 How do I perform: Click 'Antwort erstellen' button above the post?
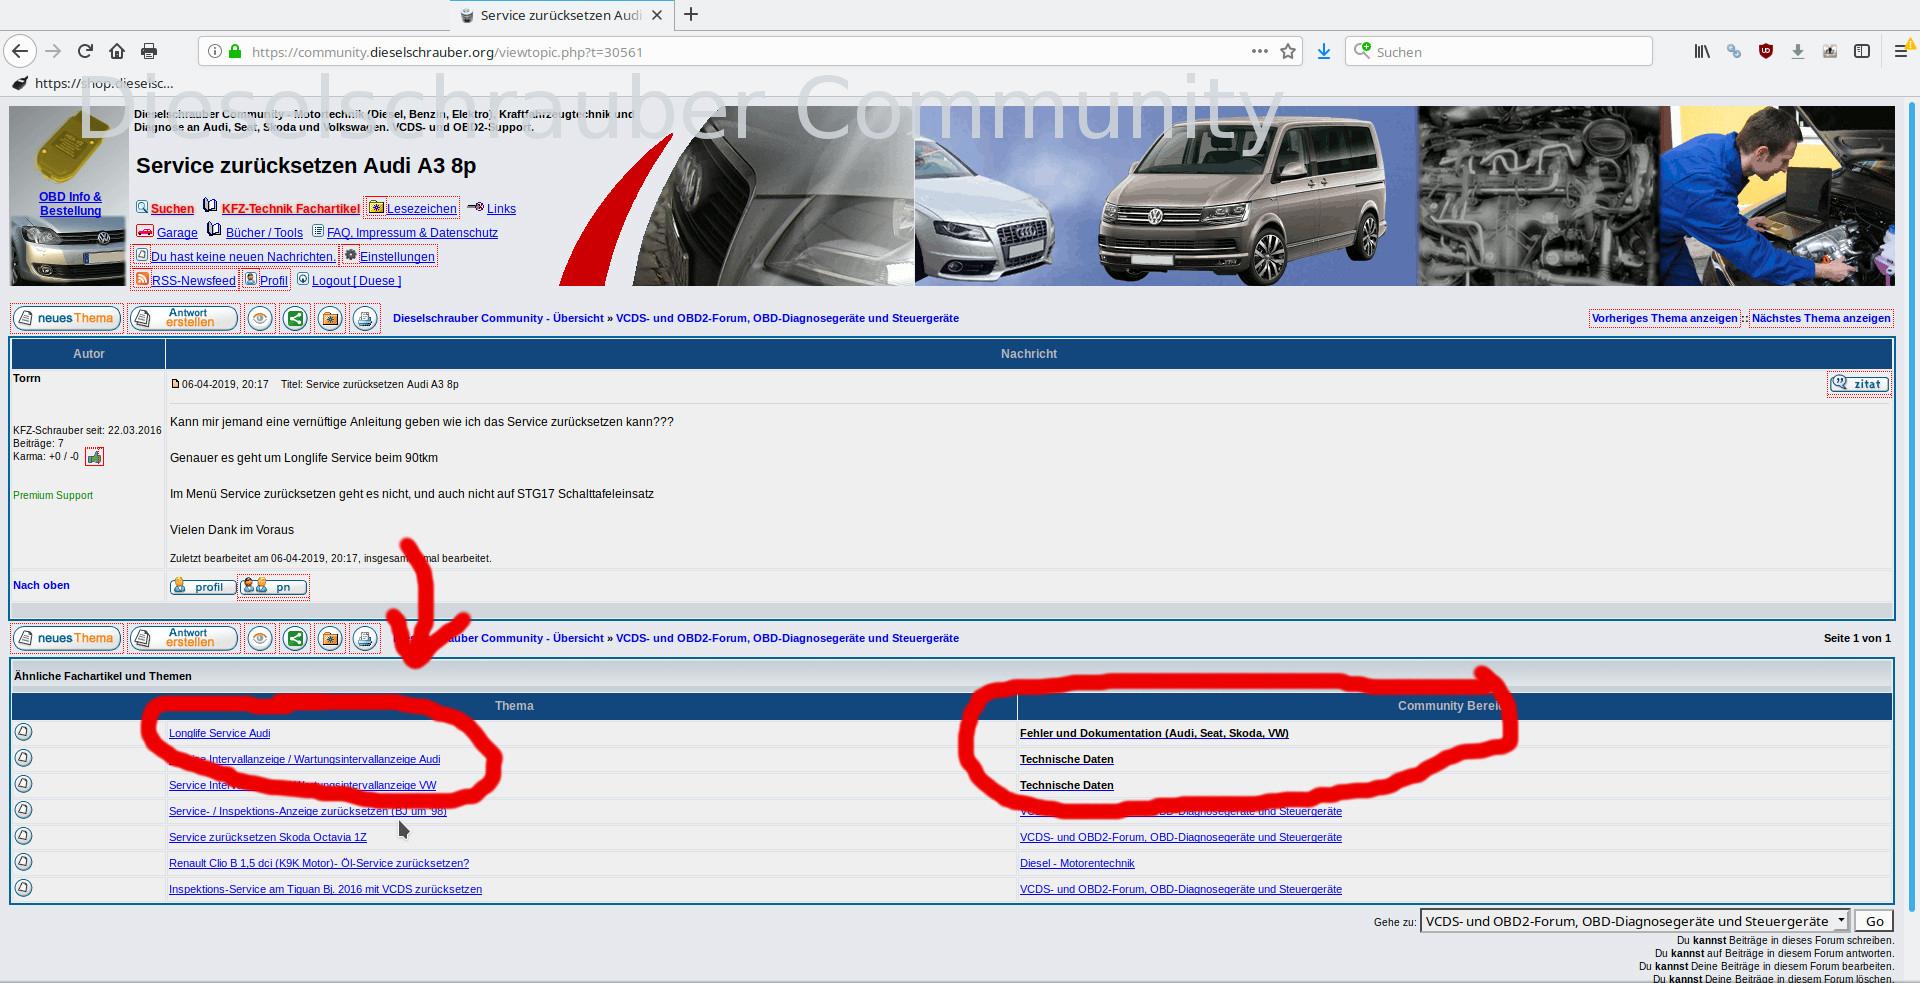(184, 319)
